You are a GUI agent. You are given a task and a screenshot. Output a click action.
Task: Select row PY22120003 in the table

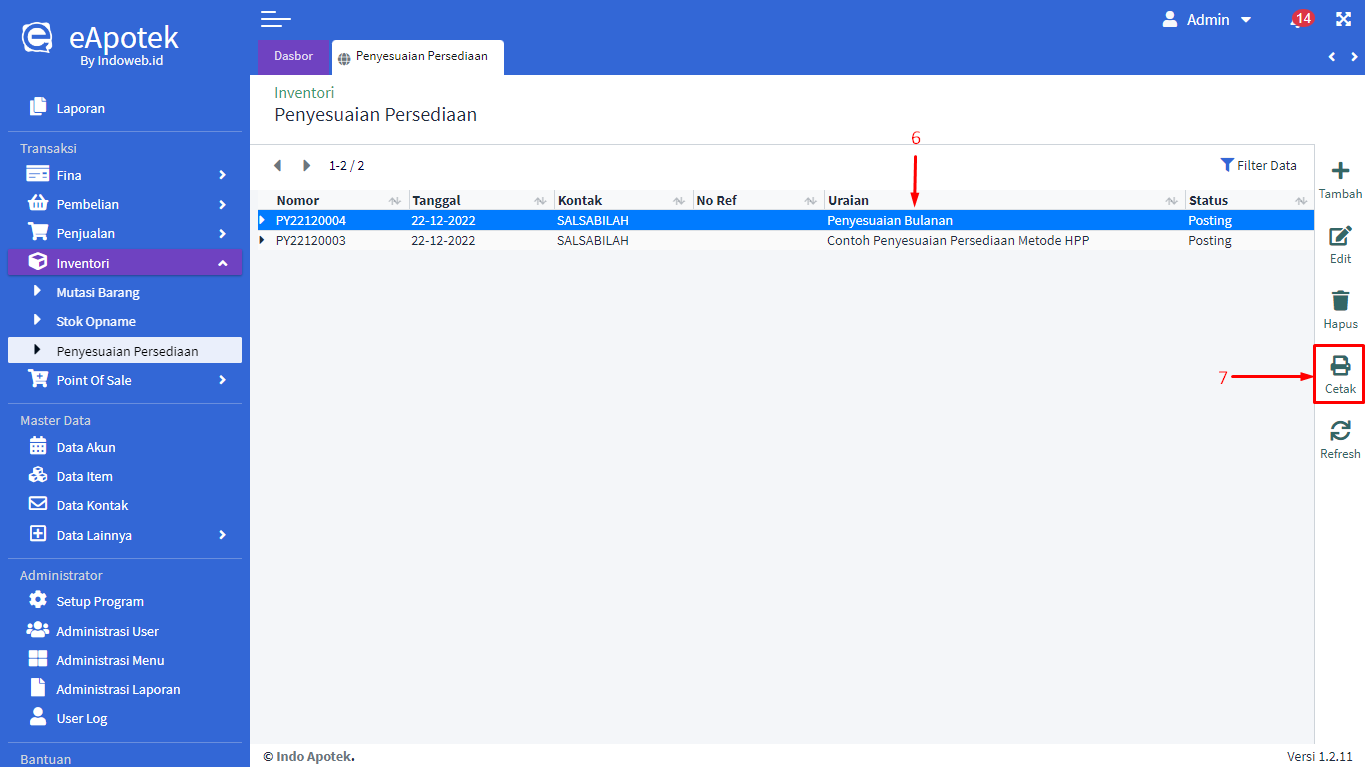[311, 240]
